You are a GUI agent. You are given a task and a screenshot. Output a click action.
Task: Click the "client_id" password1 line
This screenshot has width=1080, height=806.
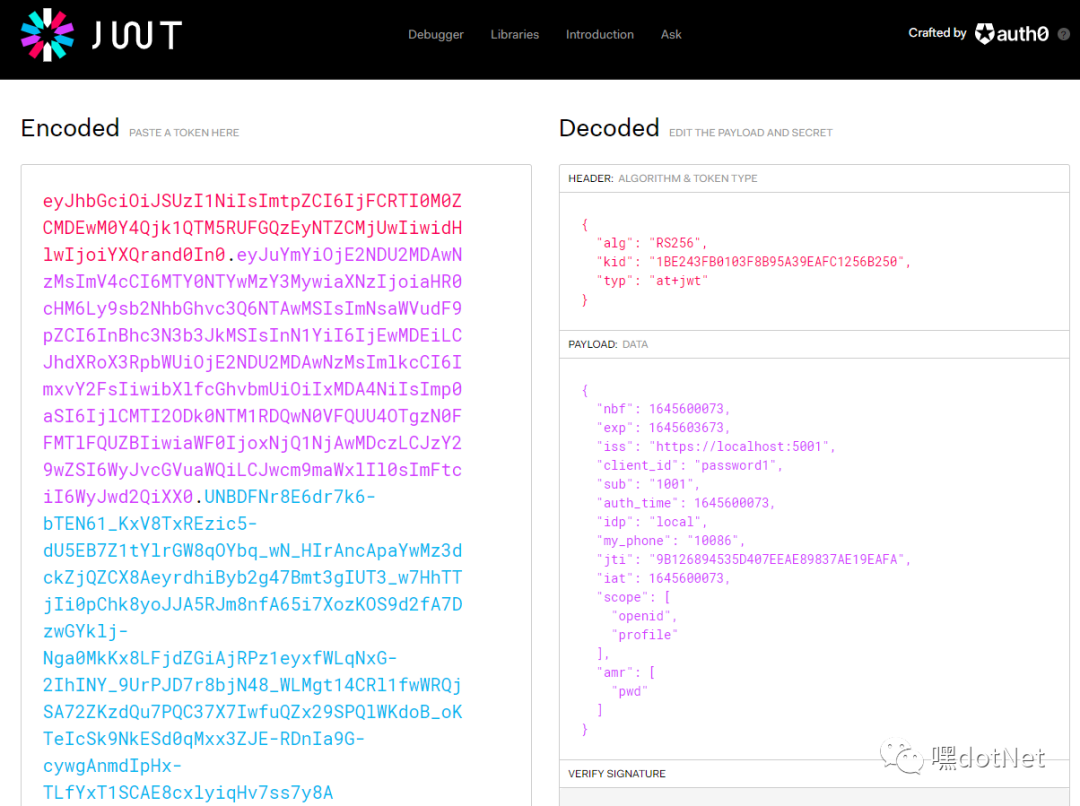click(692, 465)
